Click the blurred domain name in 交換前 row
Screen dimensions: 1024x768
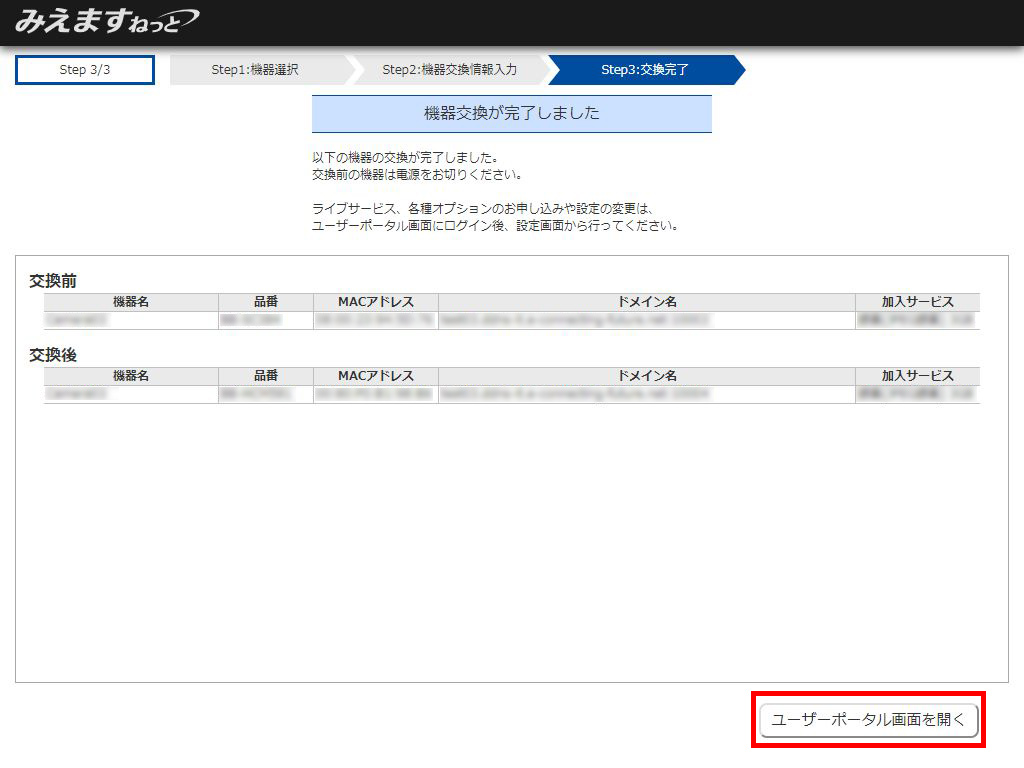click(574, 320)
